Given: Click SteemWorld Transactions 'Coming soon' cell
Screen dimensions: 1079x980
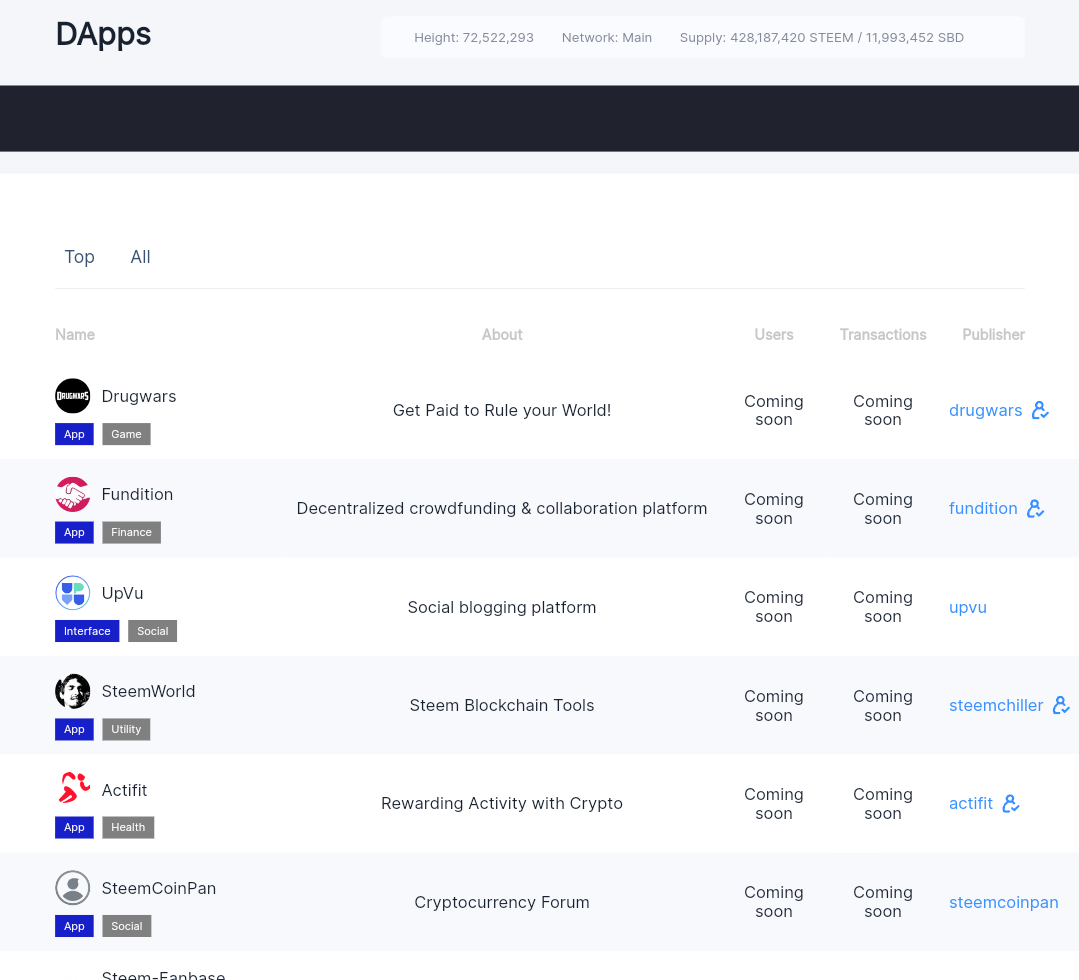Looking at the screenshot, I should [x=883, y=705].
